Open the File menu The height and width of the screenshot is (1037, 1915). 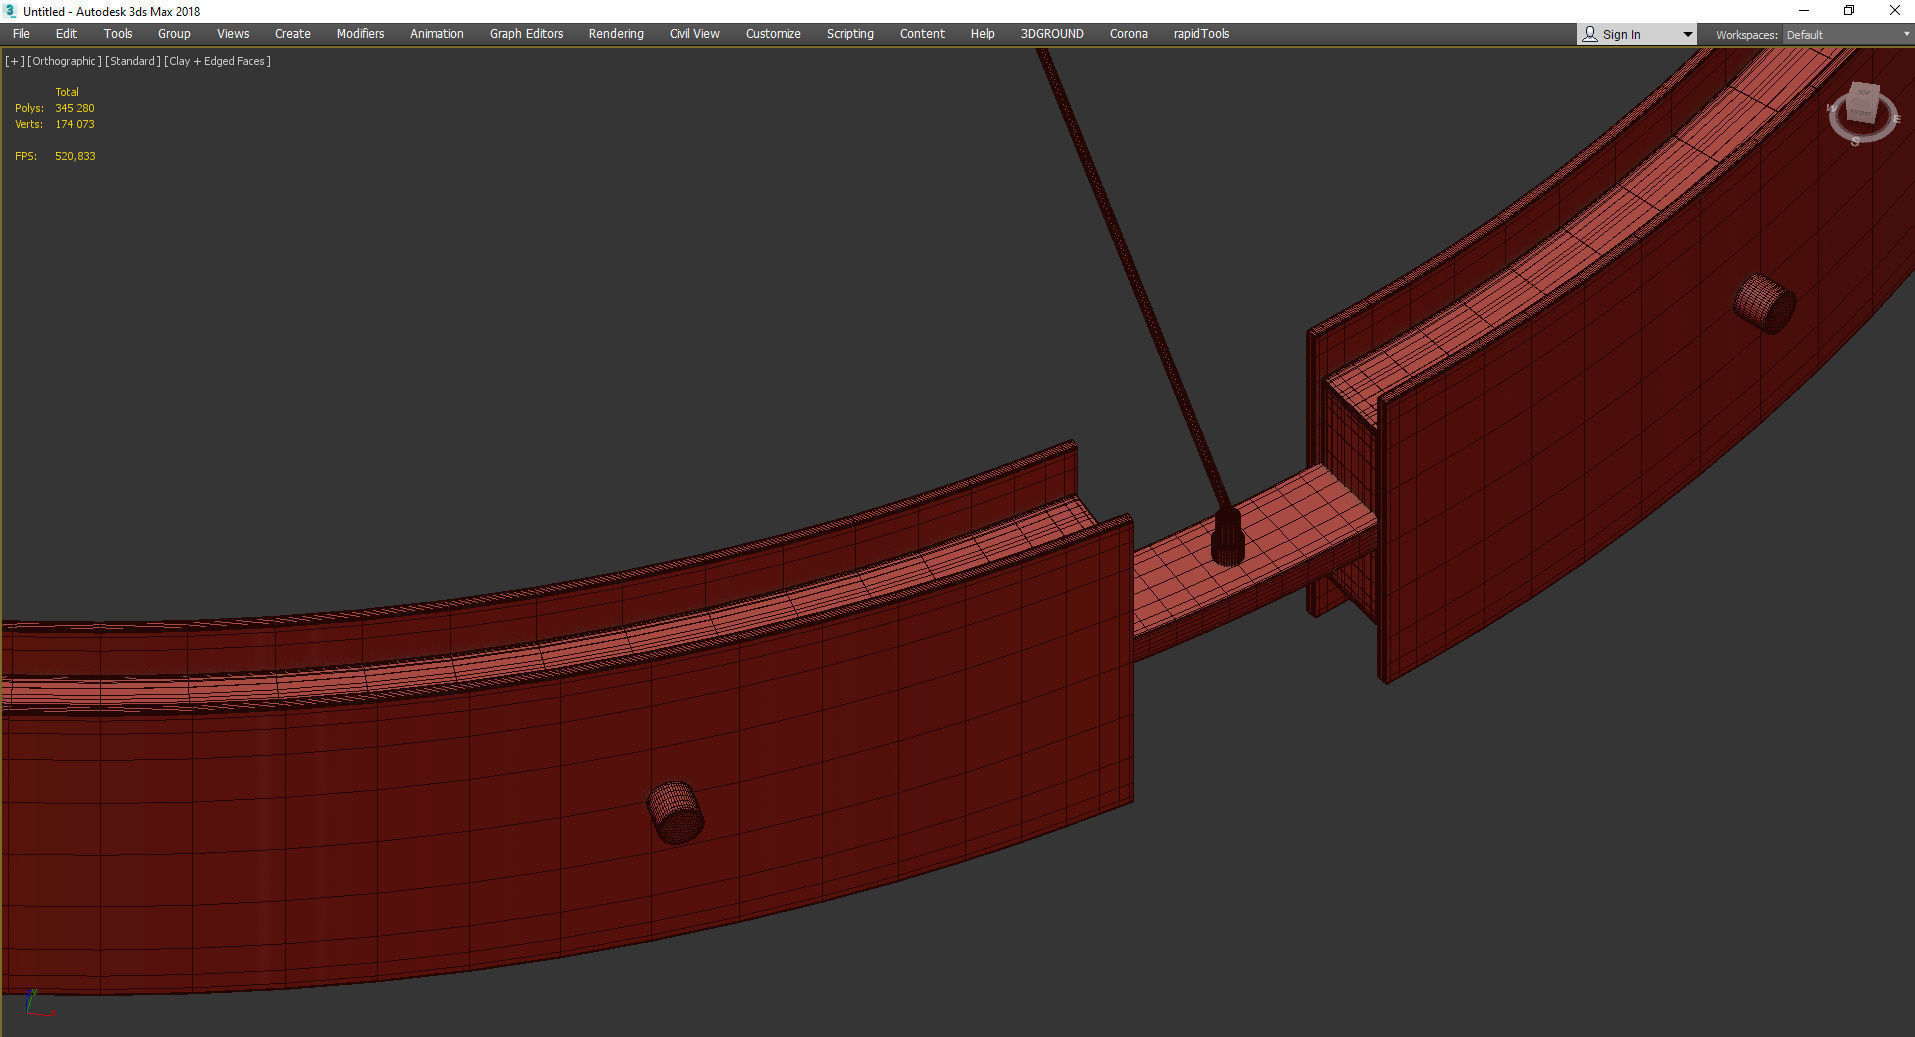21,34
